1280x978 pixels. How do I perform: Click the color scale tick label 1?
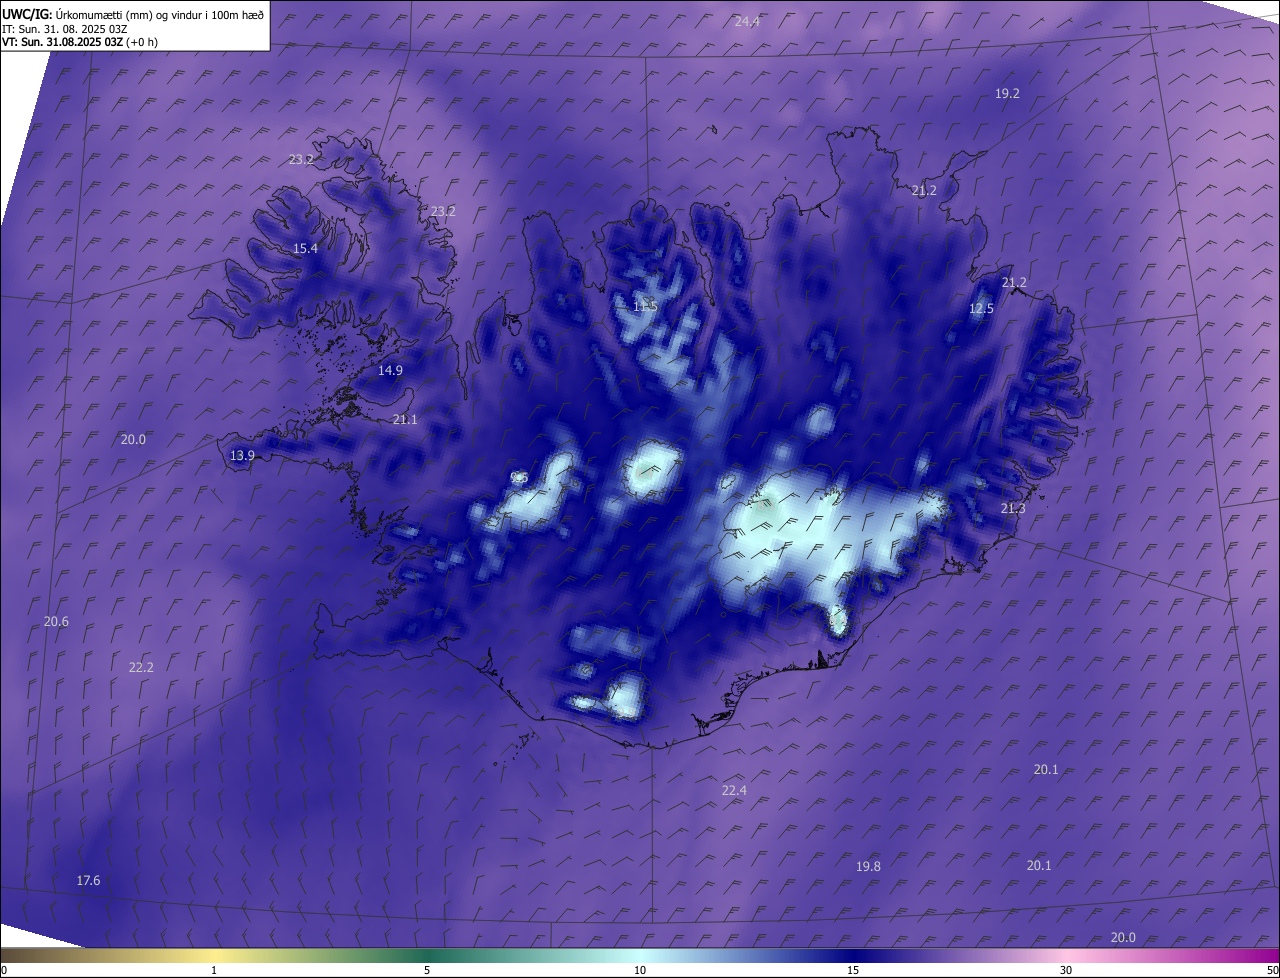point(214,970)
